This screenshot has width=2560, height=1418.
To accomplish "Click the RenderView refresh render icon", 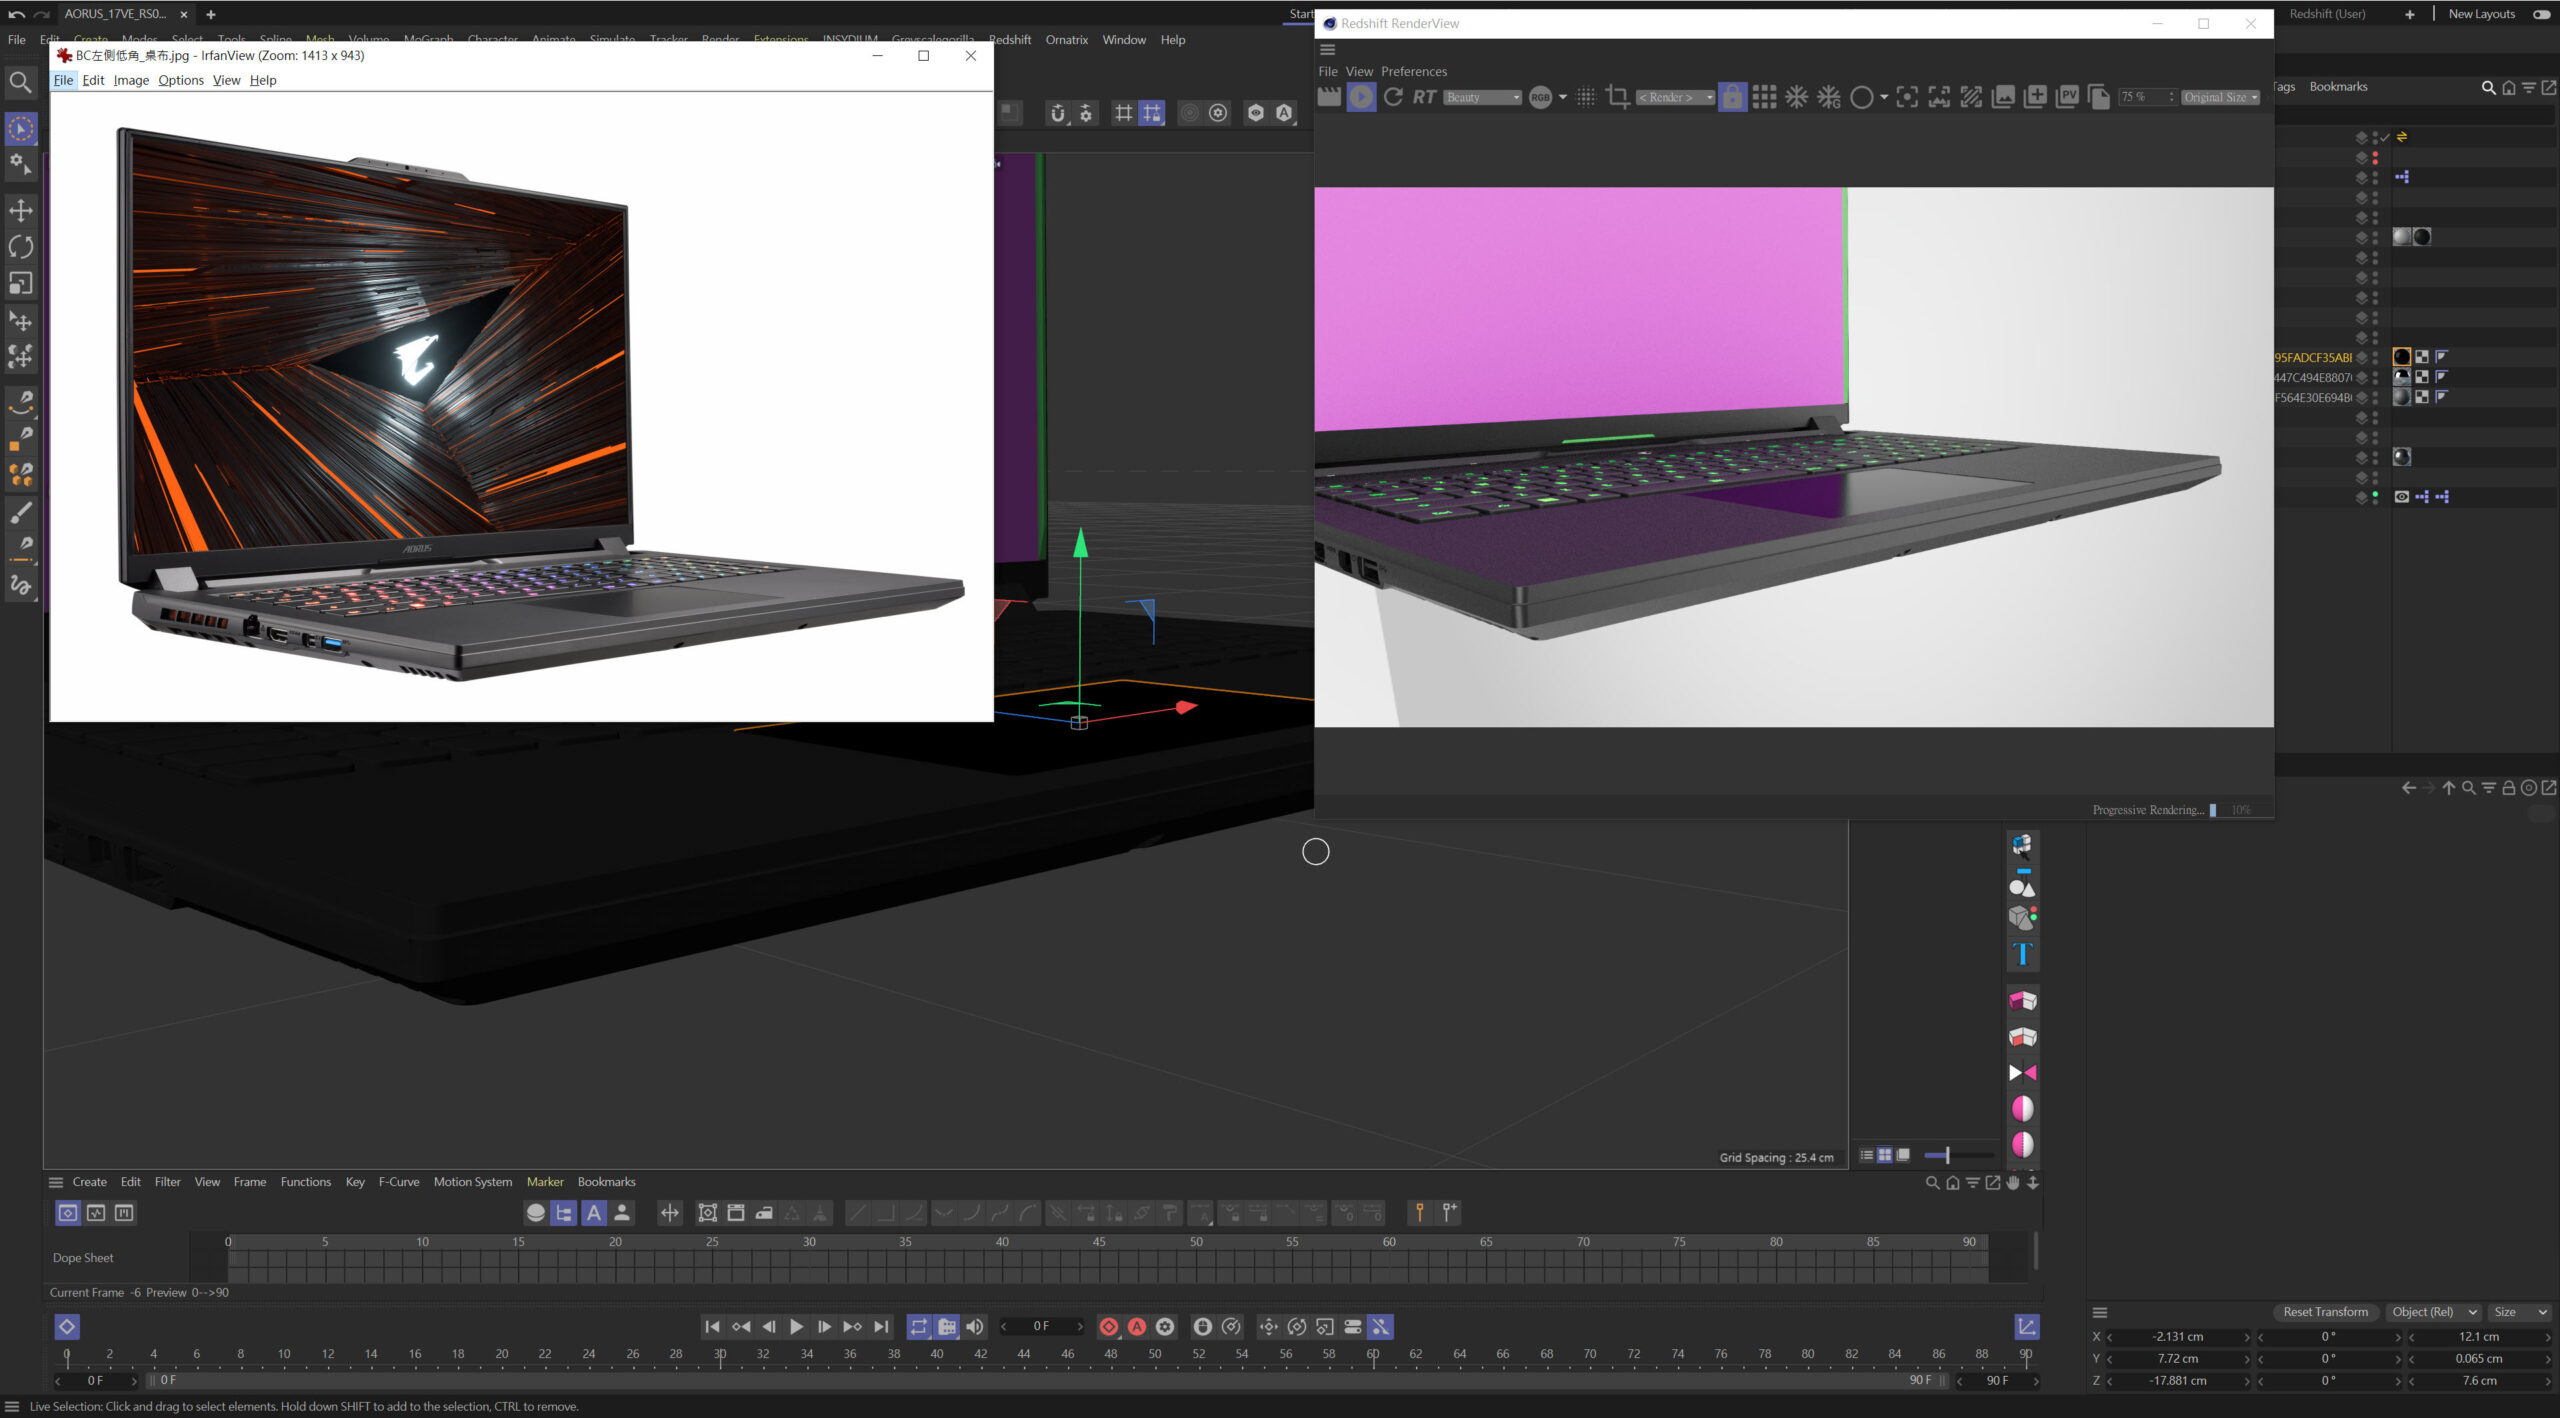I will coord(1393,97).
